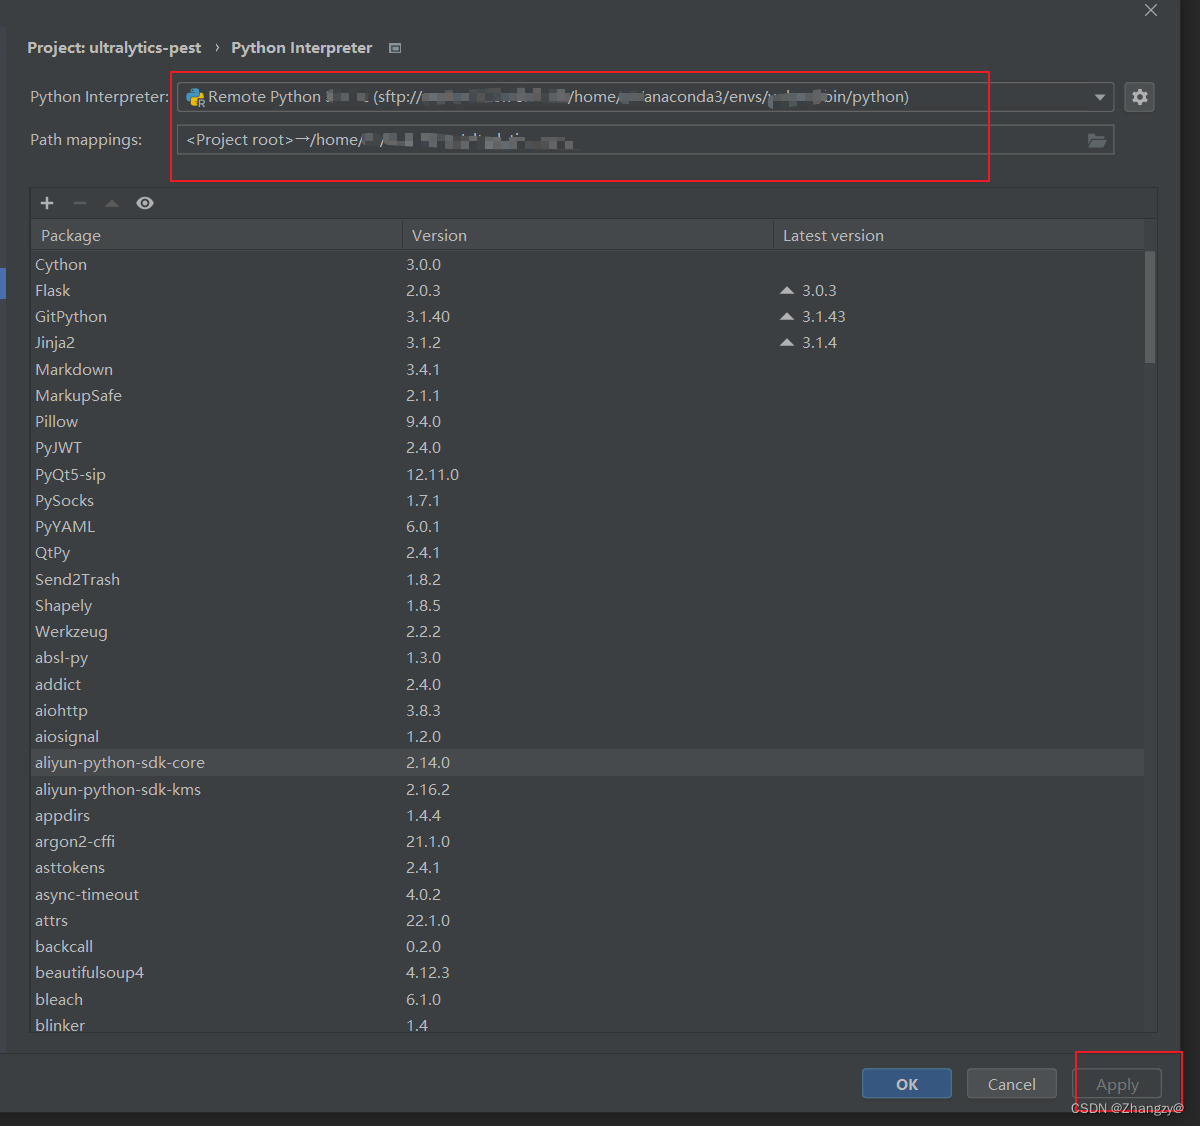Sort the table by the Package column header
The image size is (1200, 1126).
click(216, 235)
